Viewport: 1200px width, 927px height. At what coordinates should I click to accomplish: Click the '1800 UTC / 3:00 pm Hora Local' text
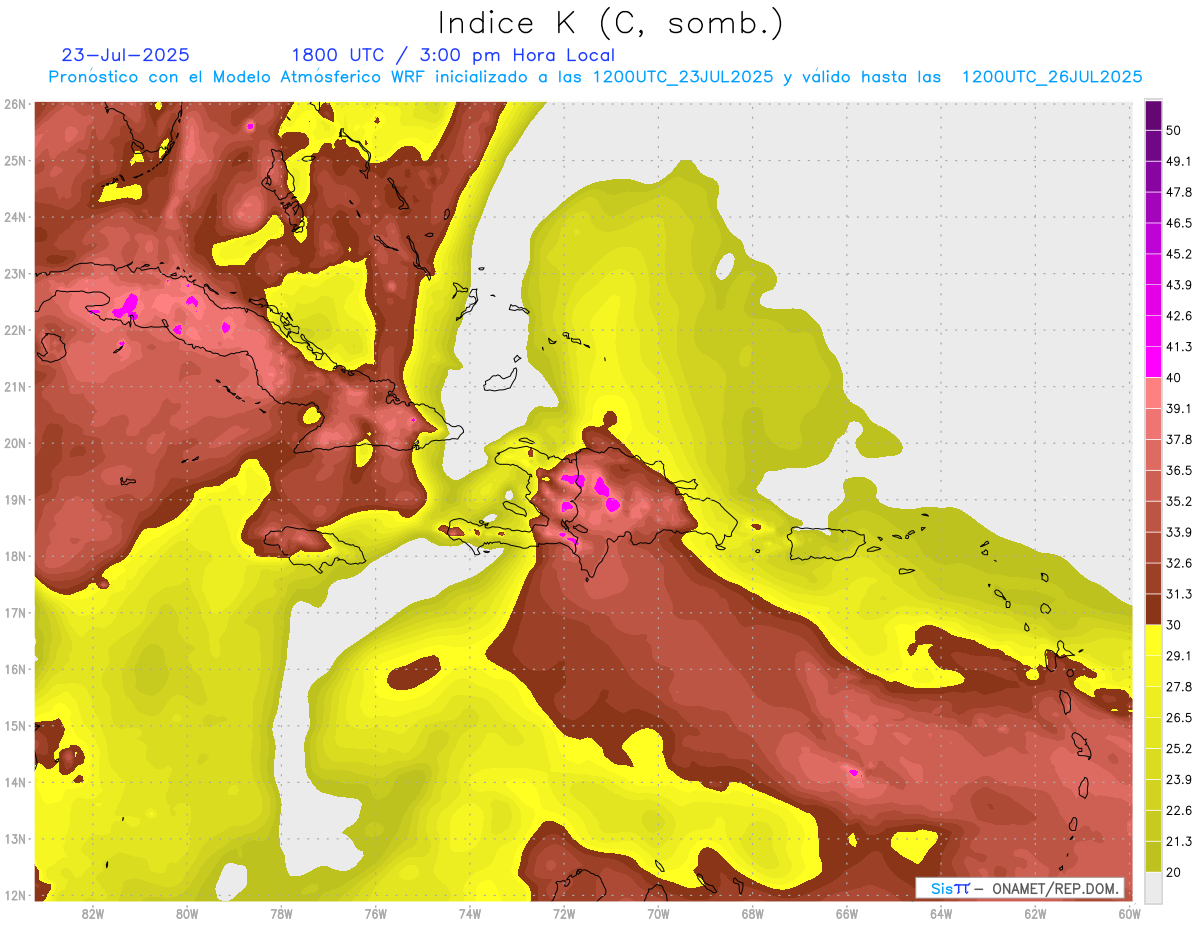453,55
